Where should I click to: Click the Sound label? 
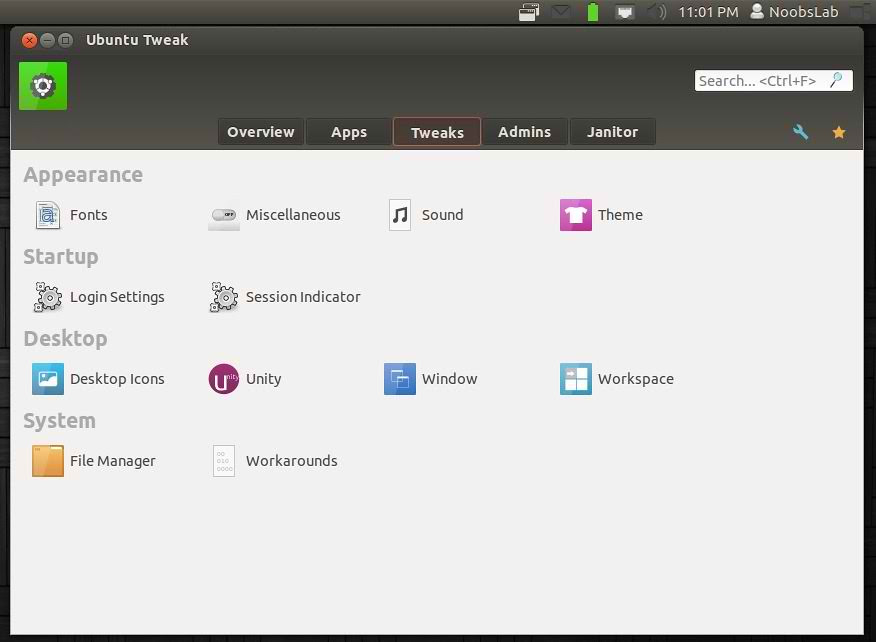click(x=442, y=215)
